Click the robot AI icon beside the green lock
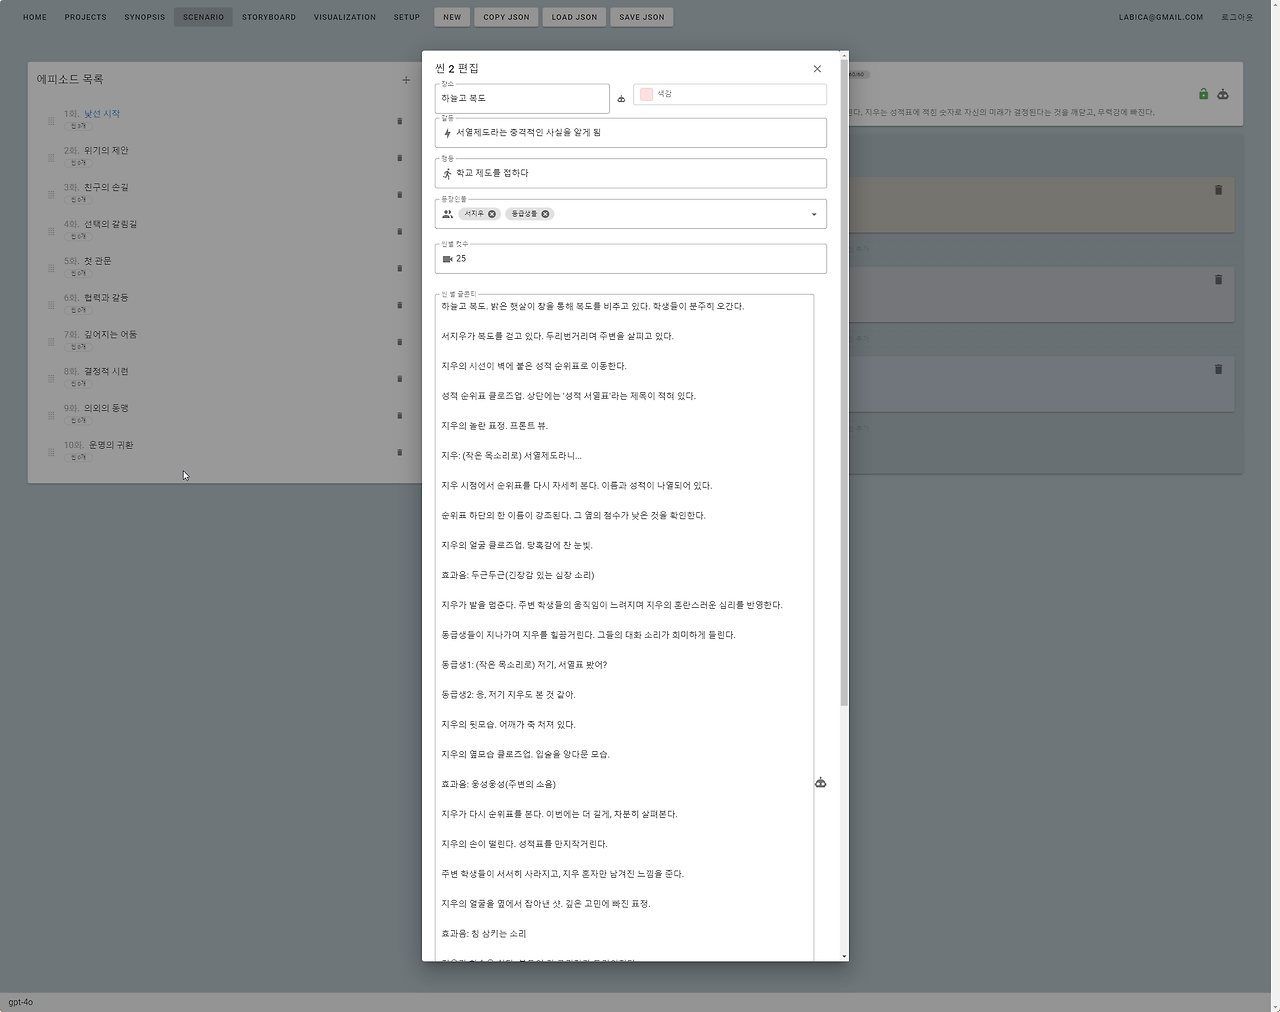 click(1222, 94)
